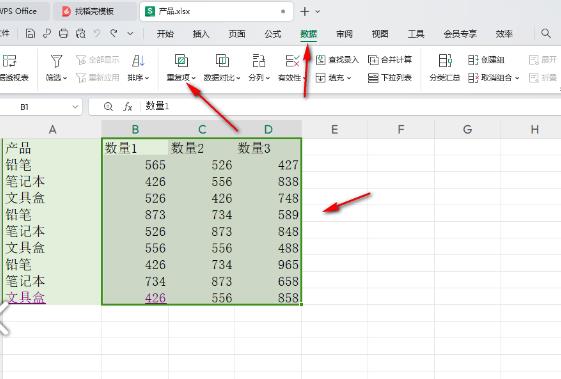Click the 重复项 duplicates icon

click(x=181, y=61)
